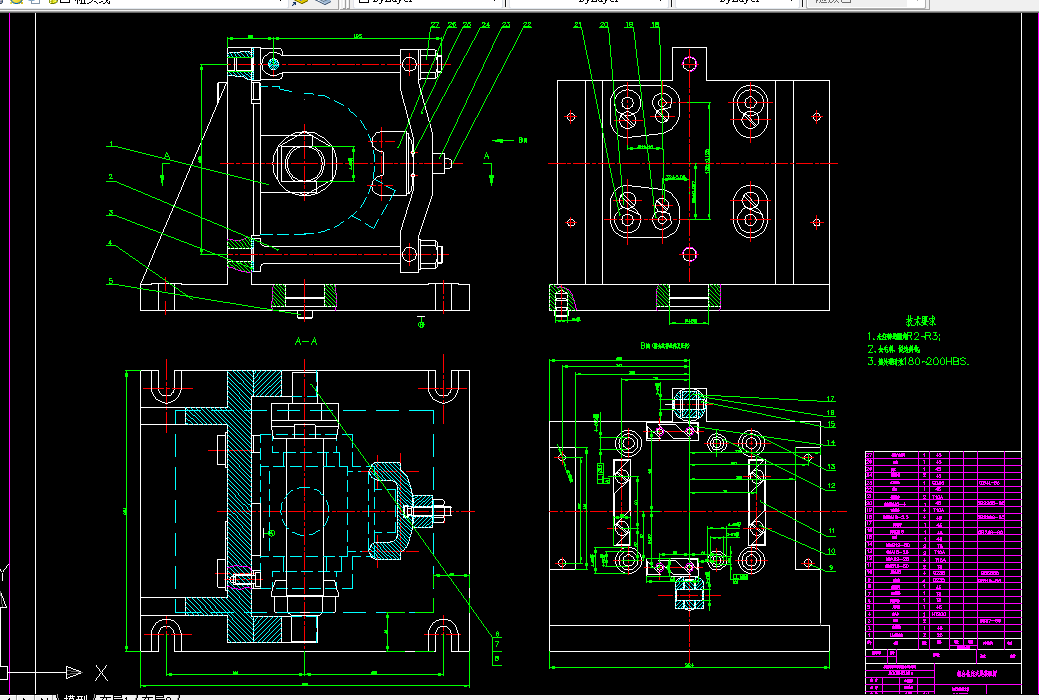This screenshot has height=700, width=1039.
Task: Select part balloon number 3
Action: [x=111, y=213]
